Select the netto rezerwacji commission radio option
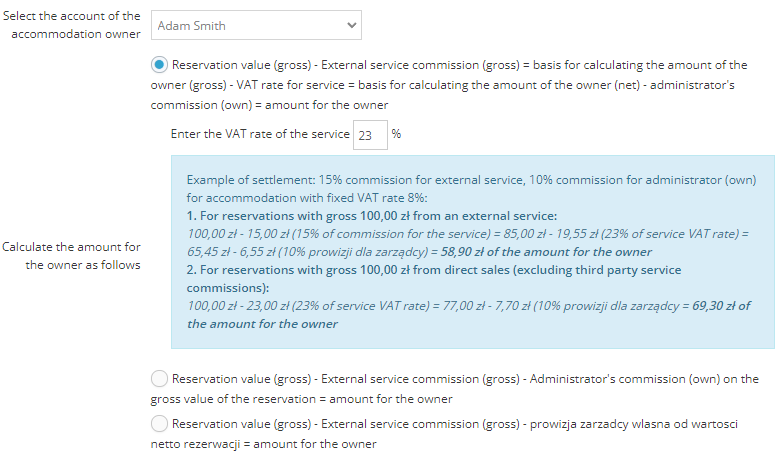 pyautogui.click(x=160, y=424)
